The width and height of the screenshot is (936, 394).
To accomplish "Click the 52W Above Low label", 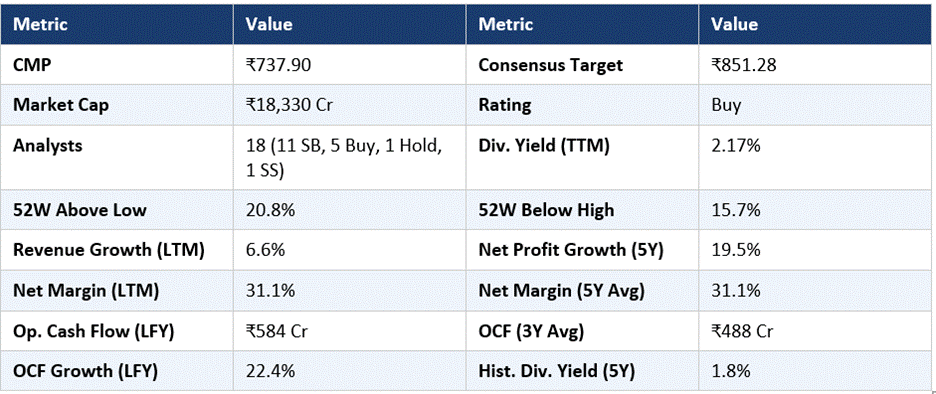I will point(79,210).
